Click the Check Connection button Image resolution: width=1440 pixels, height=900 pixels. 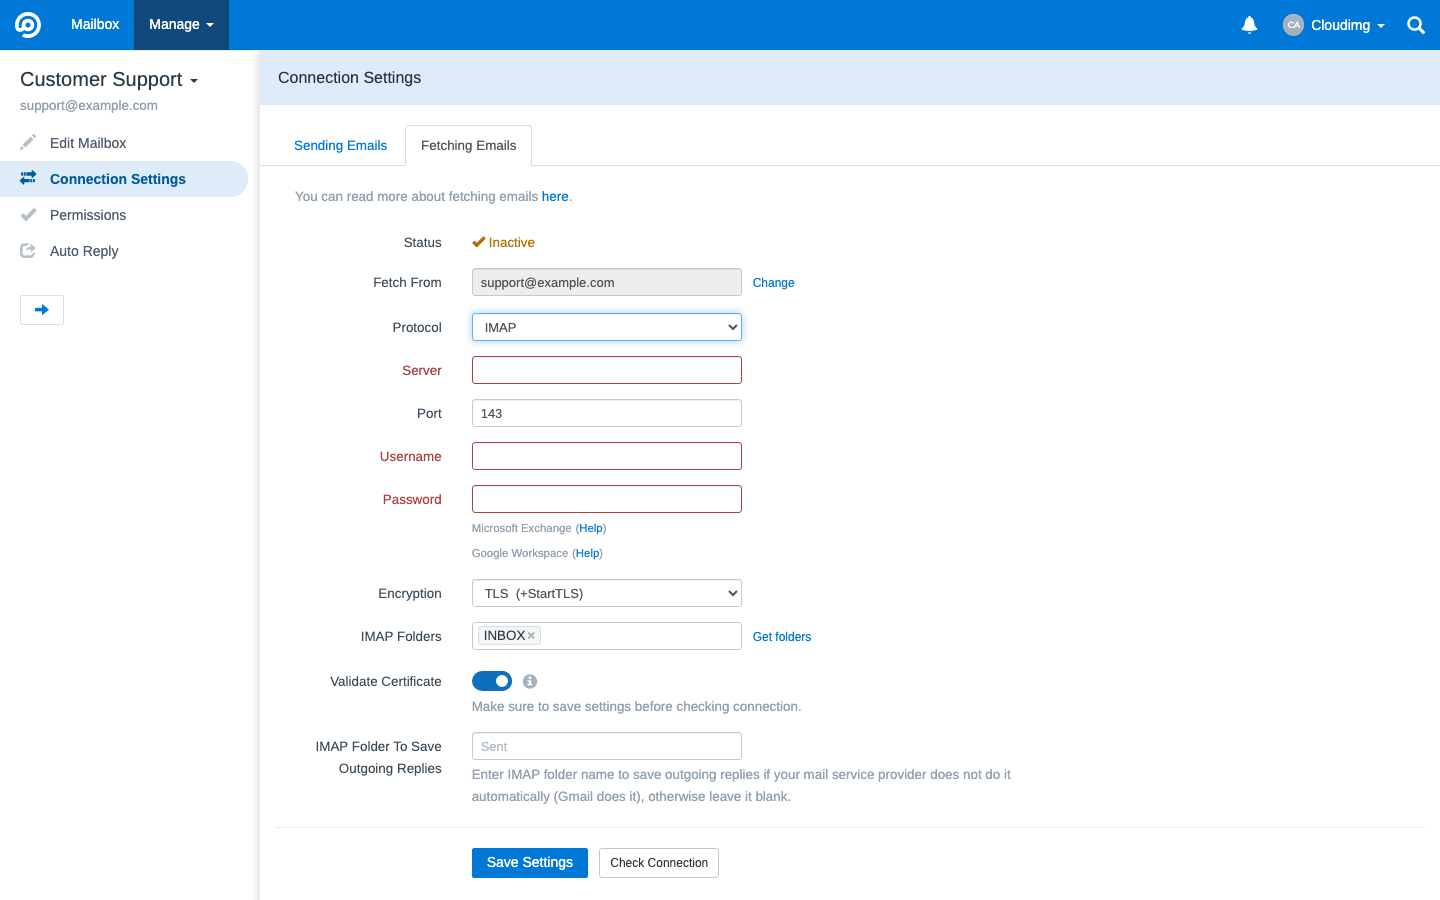(x=659, y=863)
